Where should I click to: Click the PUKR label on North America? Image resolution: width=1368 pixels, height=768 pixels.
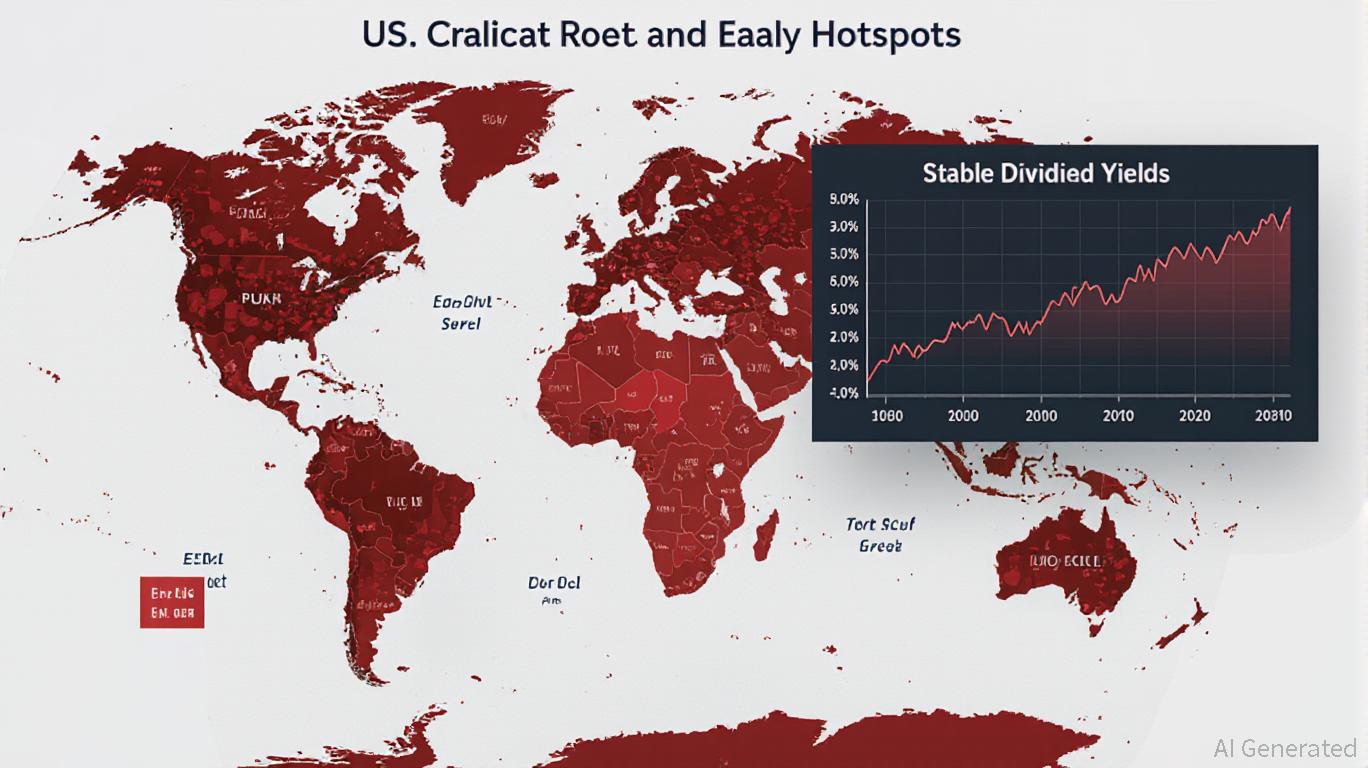click(262, 298)
